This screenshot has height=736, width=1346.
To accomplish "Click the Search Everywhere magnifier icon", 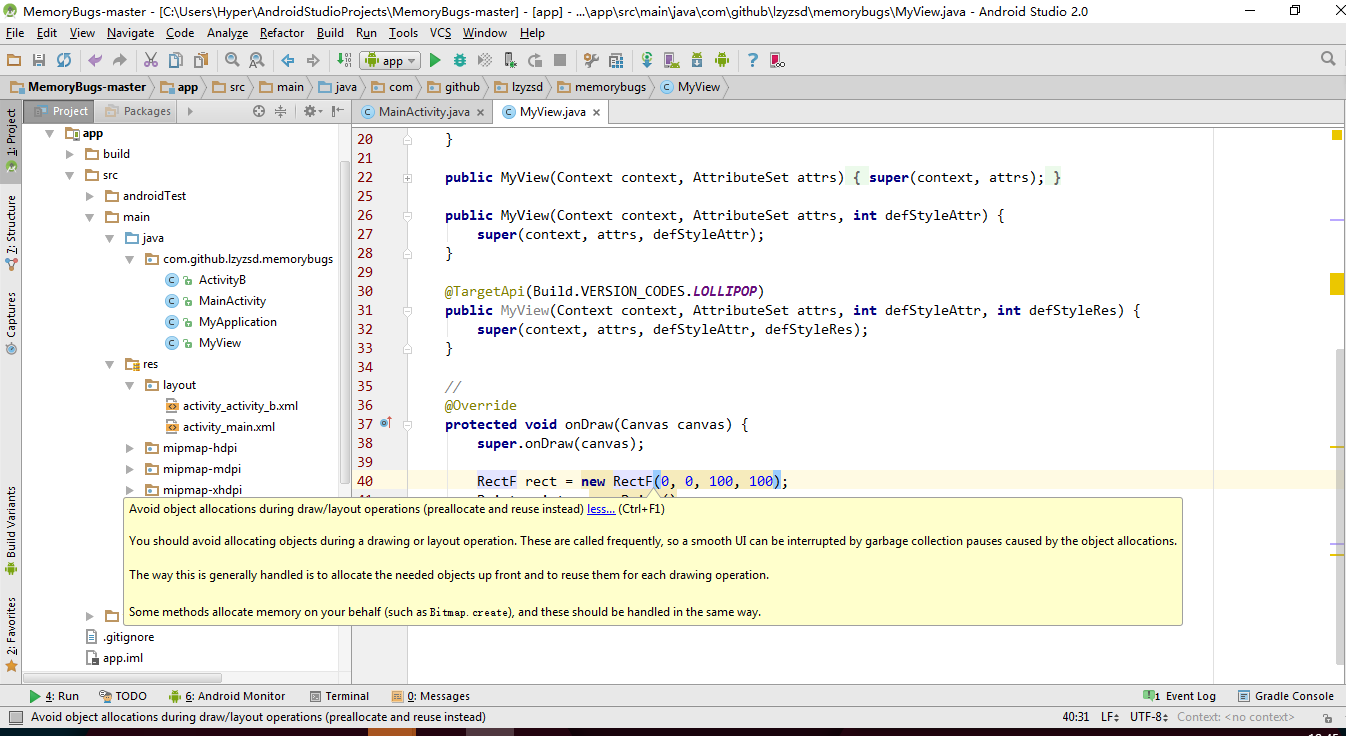I will pyautogui.click(x=1328, y=59).
